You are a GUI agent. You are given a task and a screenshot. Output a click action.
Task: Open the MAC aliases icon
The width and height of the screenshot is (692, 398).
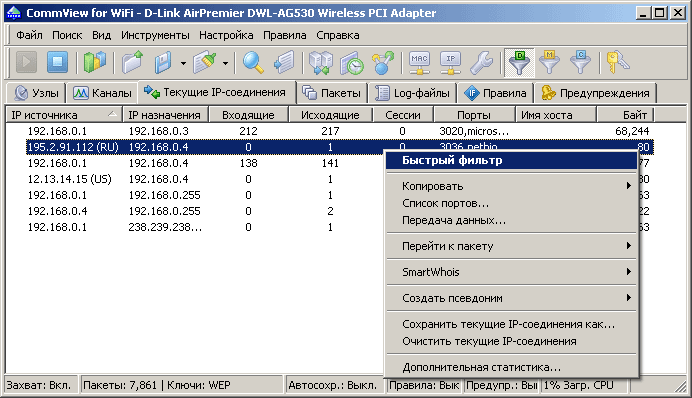(x=419, y=62)
